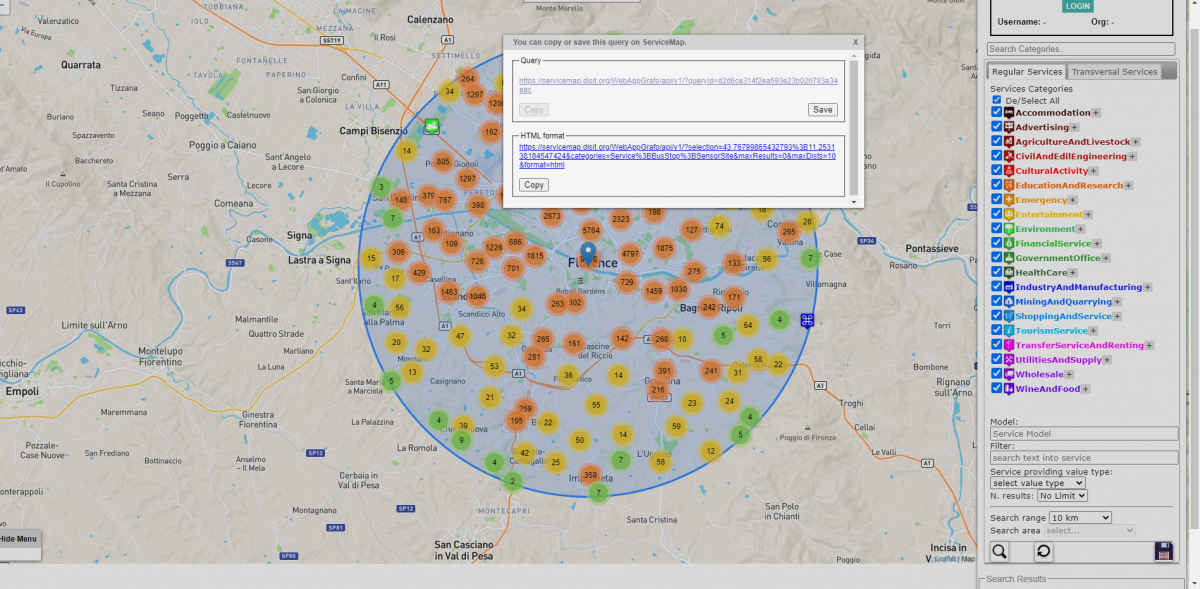Click the WineAndFood category icon
Viewport: 1200px width, 589px height.
(x=1009, y=388)
